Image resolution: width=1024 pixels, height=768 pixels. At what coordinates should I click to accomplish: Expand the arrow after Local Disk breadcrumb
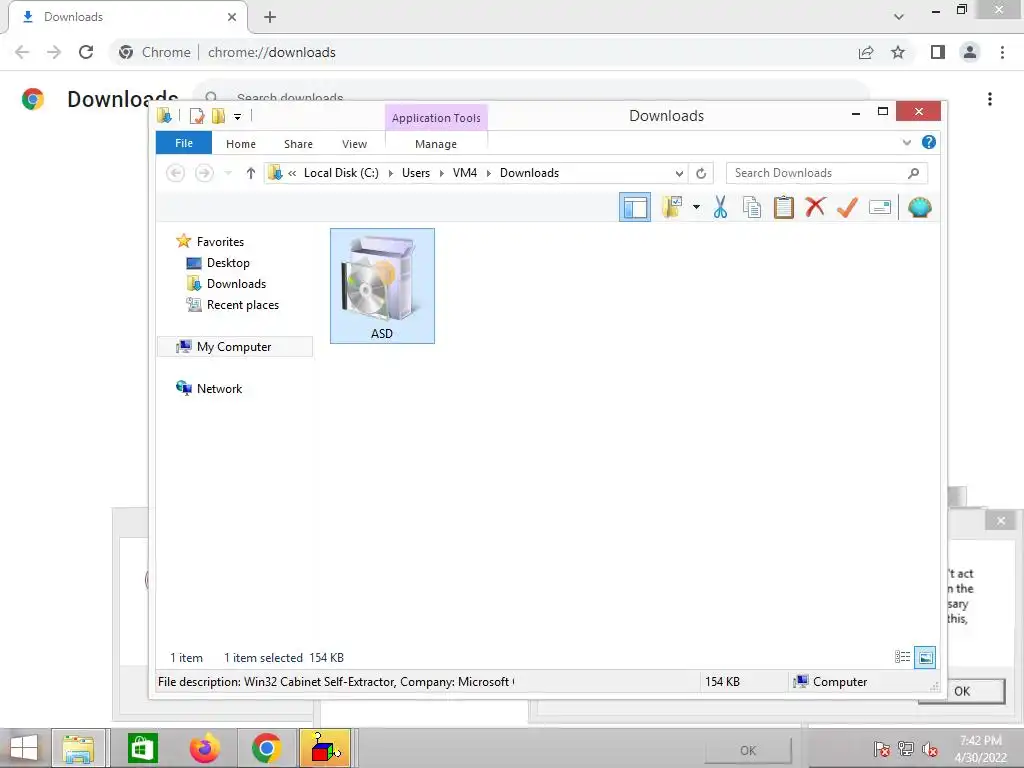[x=391, y=173]
